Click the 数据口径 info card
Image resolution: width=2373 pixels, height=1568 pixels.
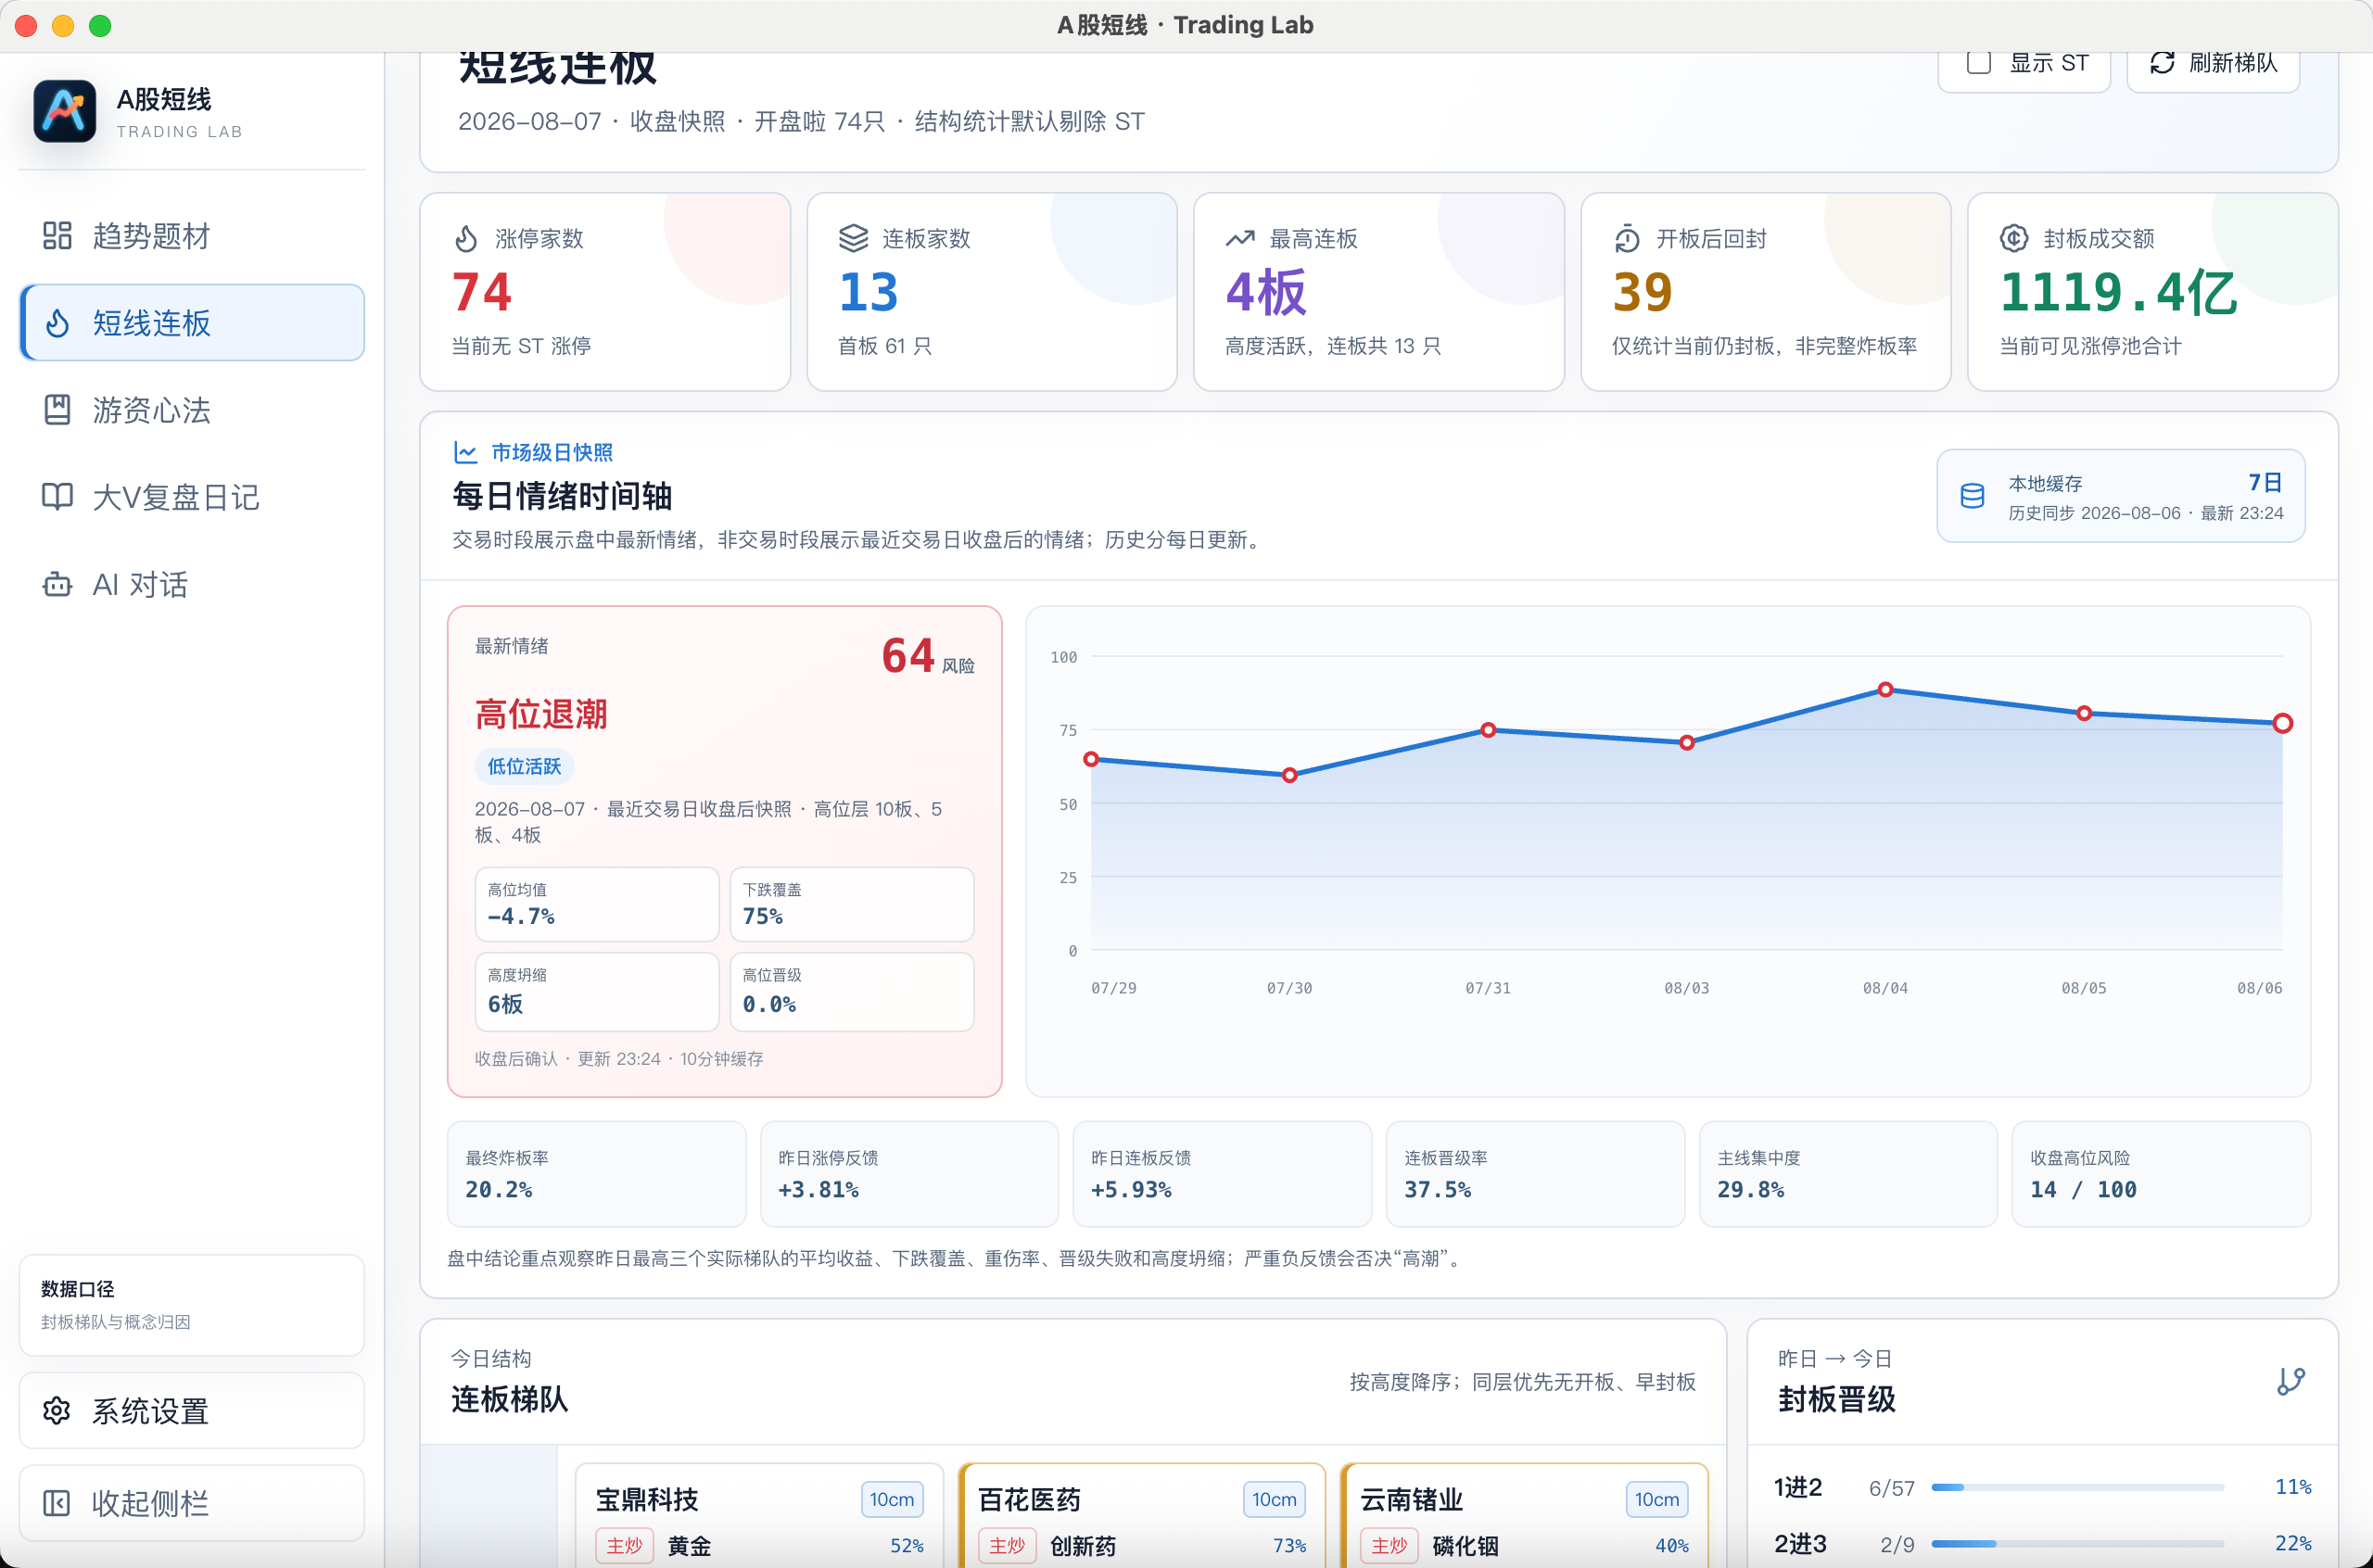(192, 1305)
